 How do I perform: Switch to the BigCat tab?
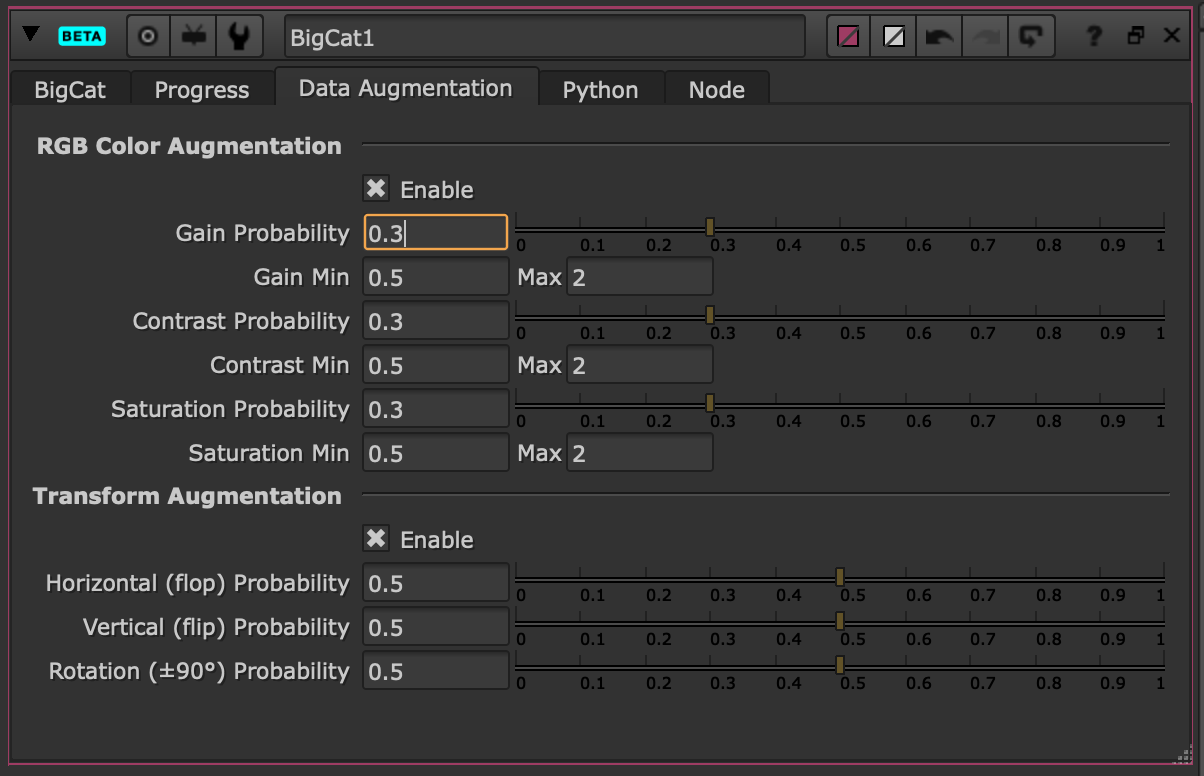coord(70,90)
